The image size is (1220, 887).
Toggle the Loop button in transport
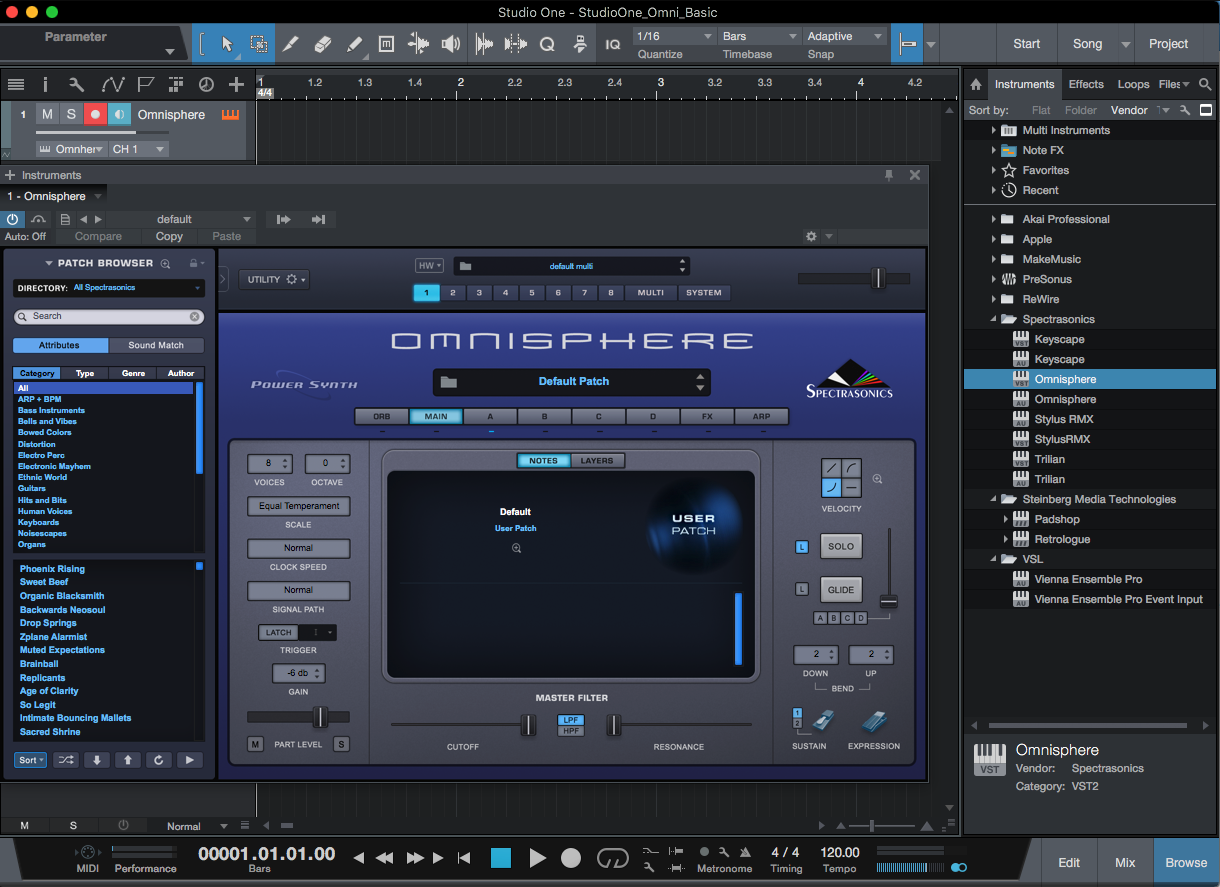(x=612, y=858)
